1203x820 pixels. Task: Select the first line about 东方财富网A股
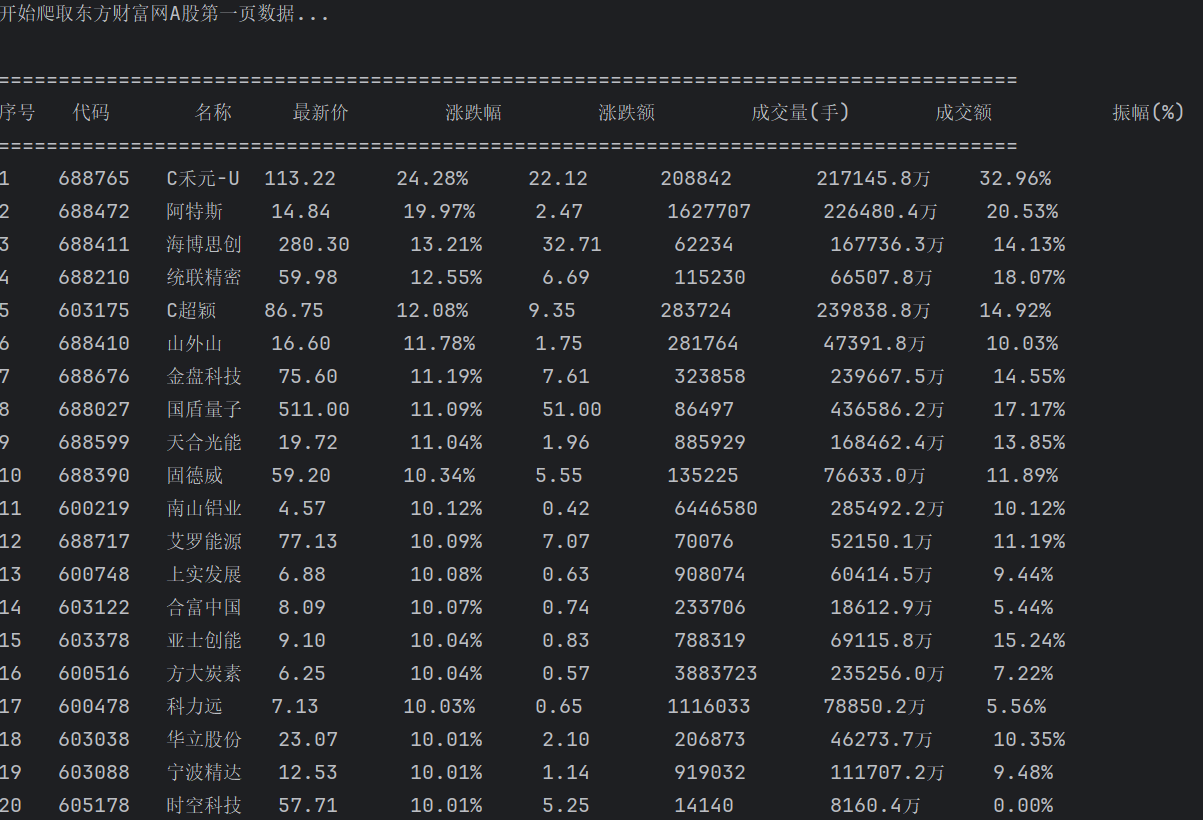(165, 14)
